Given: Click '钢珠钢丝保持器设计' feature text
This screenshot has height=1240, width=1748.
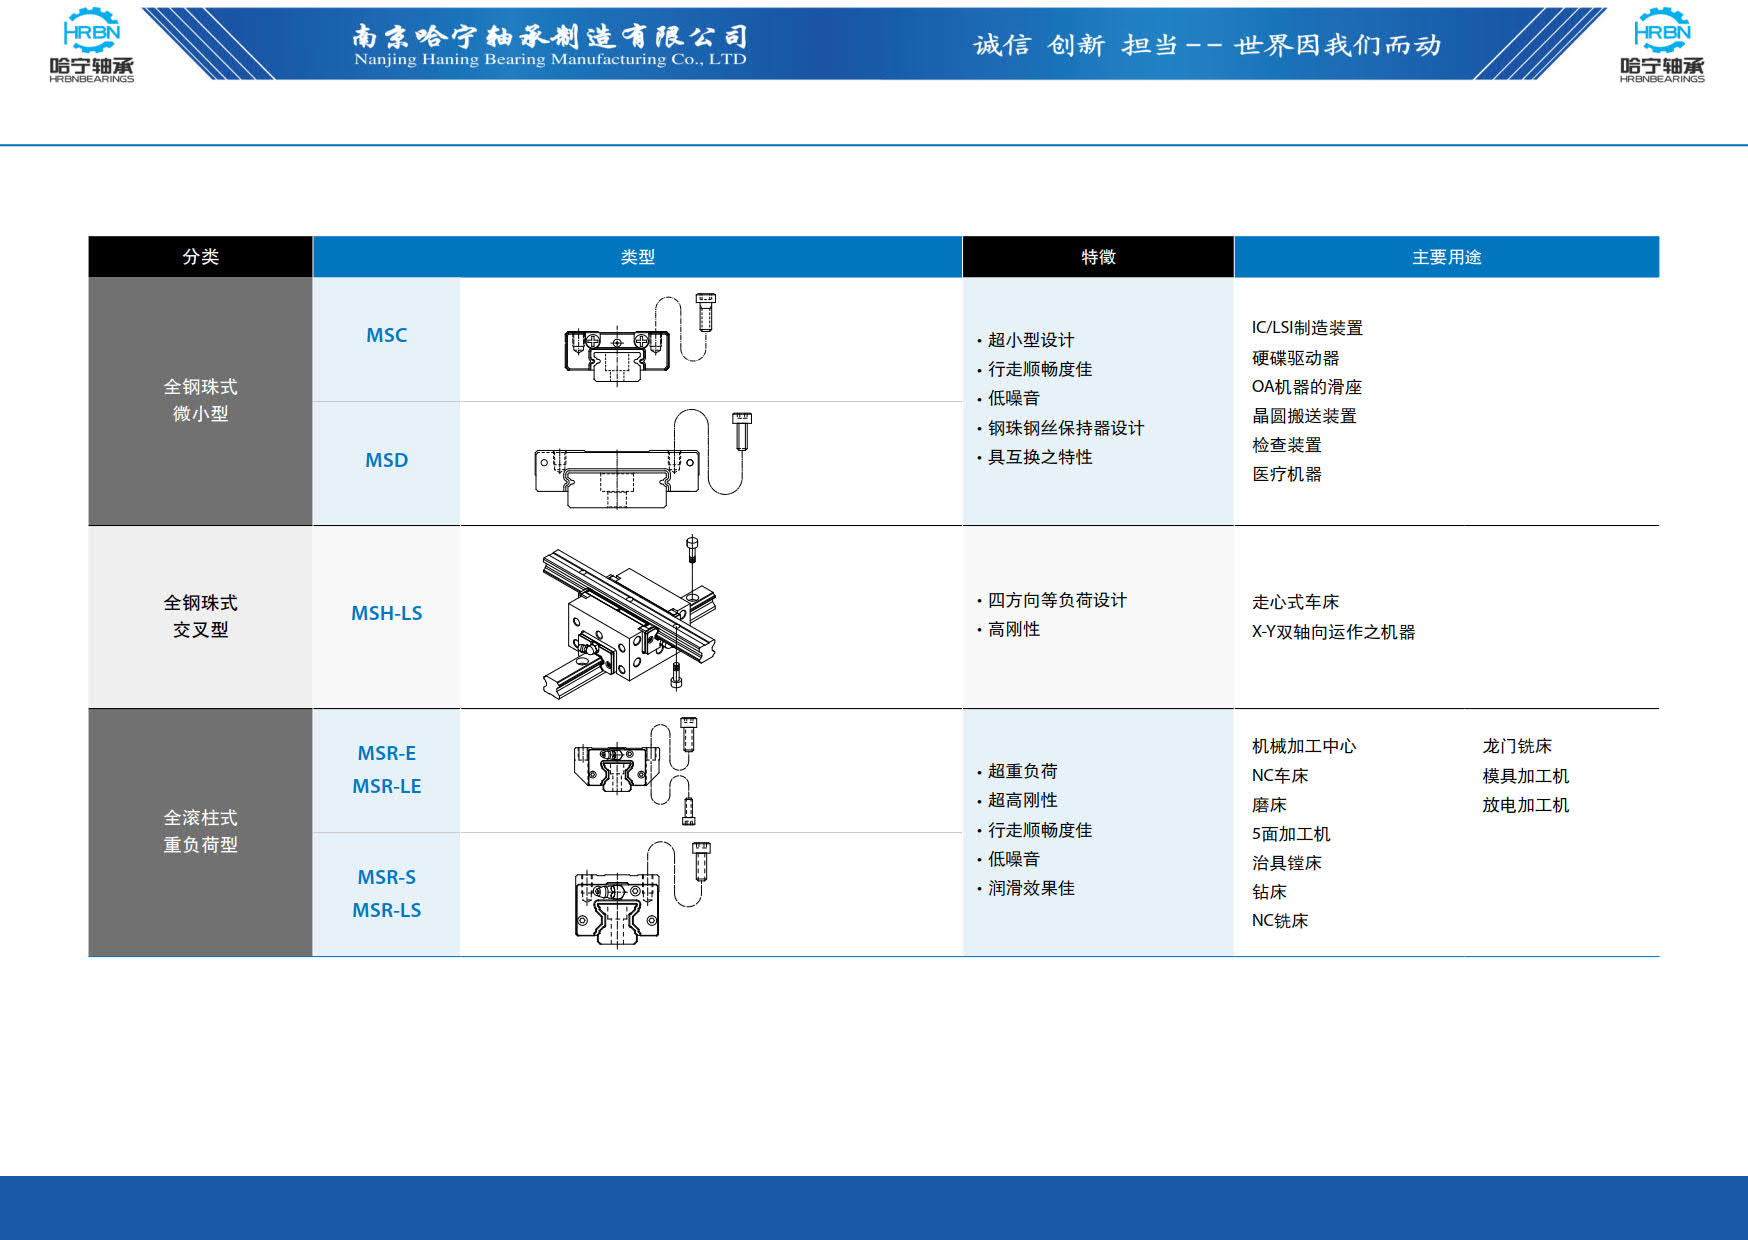Looking at the screenshot, I should tap(1066, 428).
